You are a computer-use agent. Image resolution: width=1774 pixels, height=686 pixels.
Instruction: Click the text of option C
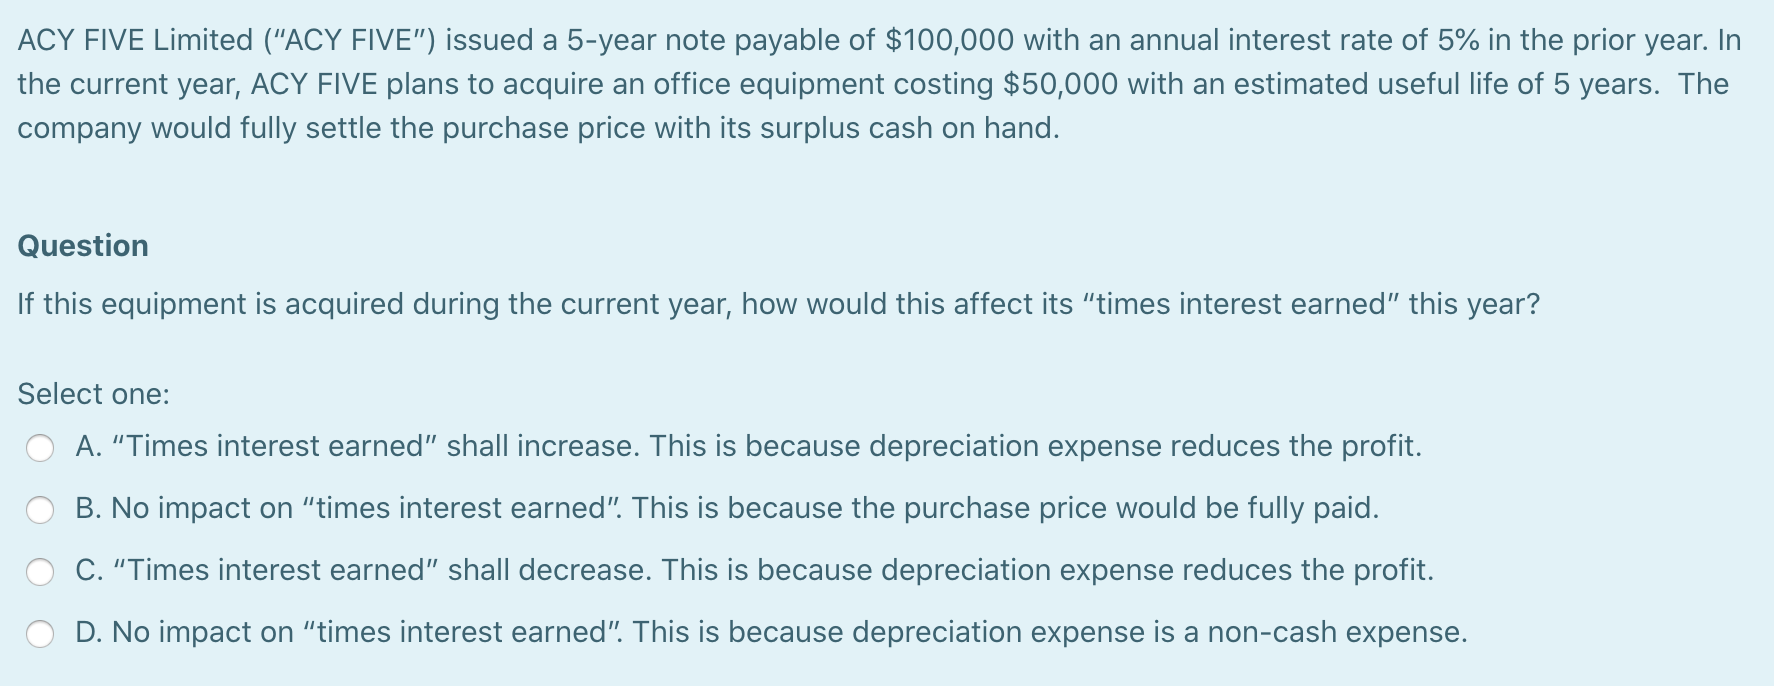(754, 572)
